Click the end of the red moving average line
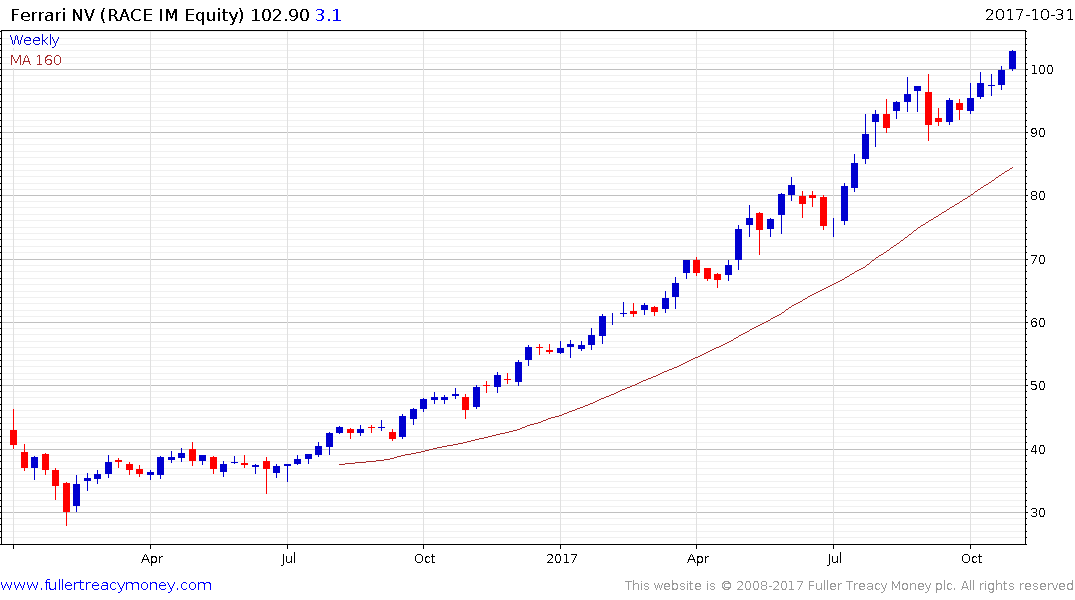1075x600 pixels. point(1013,167)
